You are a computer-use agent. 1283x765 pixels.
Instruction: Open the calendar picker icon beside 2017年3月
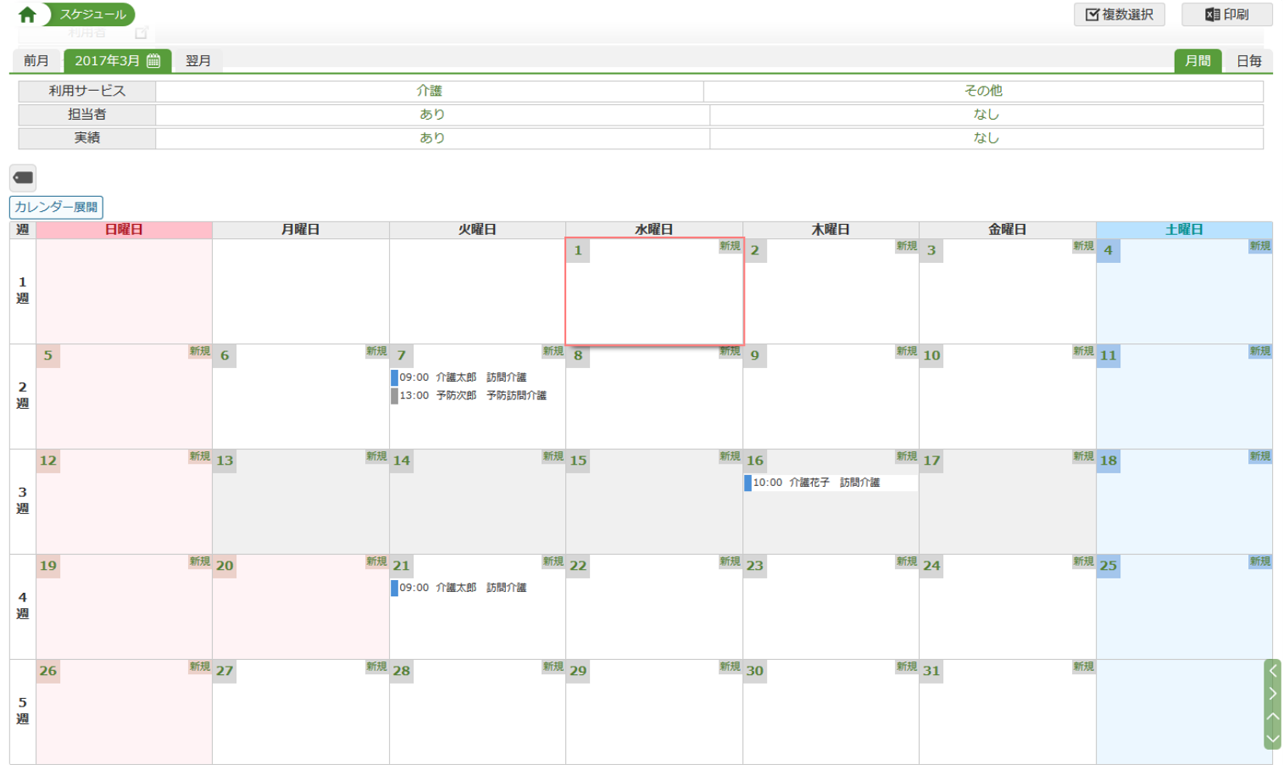coord(153,61)
